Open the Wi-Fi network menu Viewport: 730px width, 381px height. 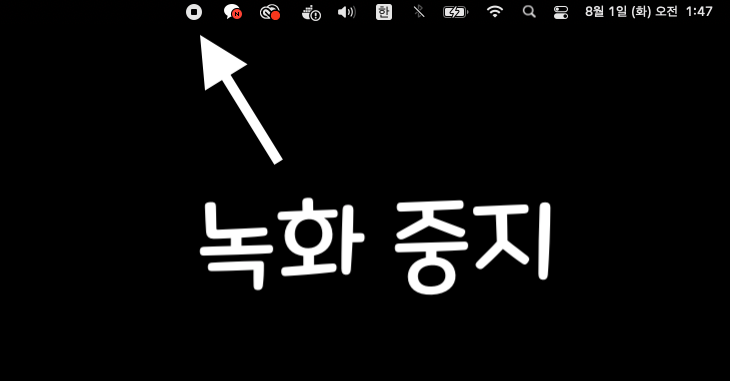coord(494,12)
